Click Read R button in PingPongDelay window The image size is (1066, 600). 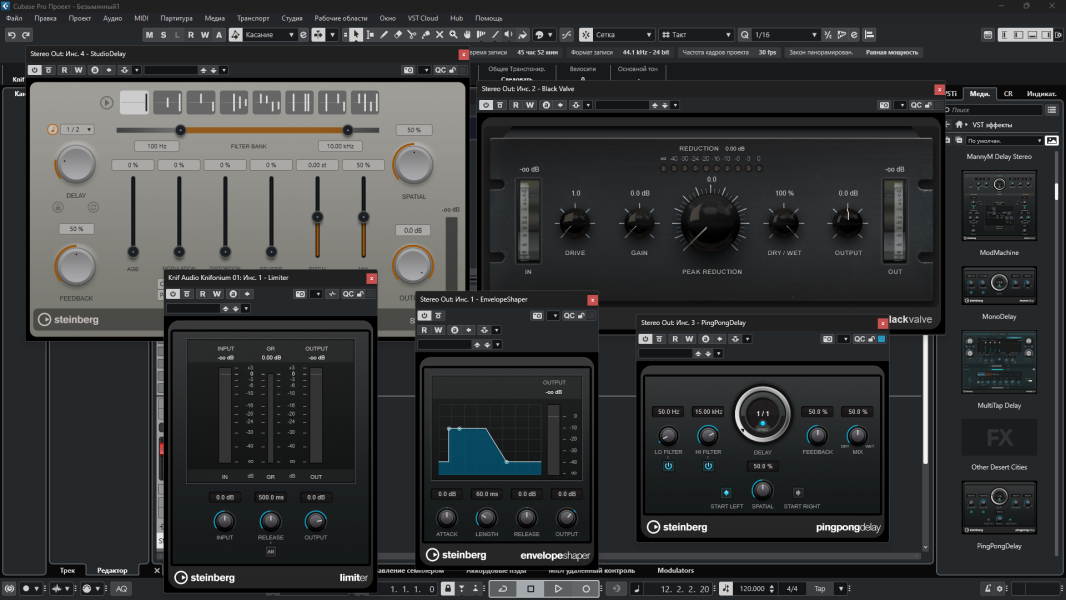pyautogui.click(x=675, y=339)
